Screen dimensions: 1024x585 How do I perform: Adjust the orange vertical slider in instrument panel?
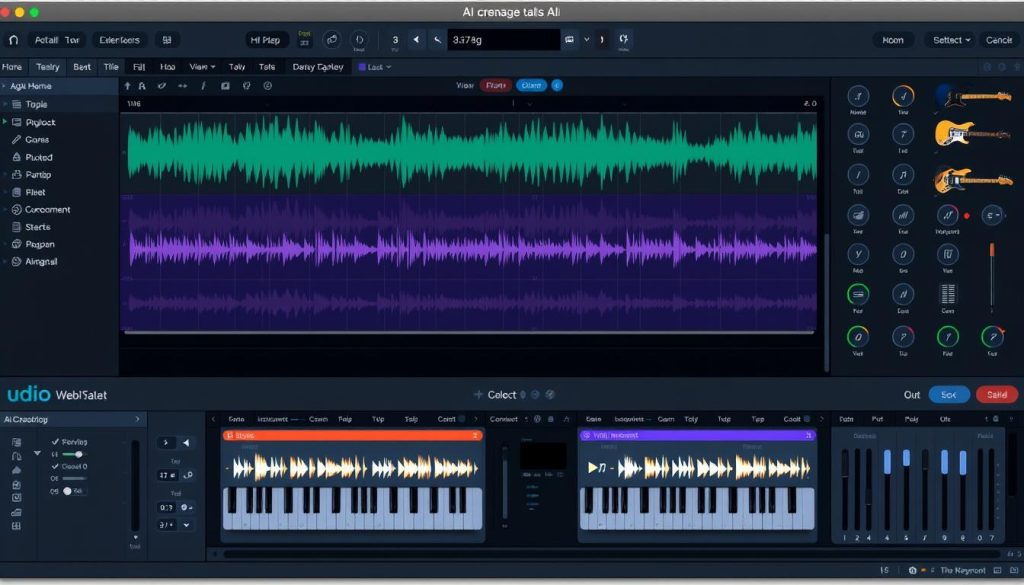pos(992,250)
